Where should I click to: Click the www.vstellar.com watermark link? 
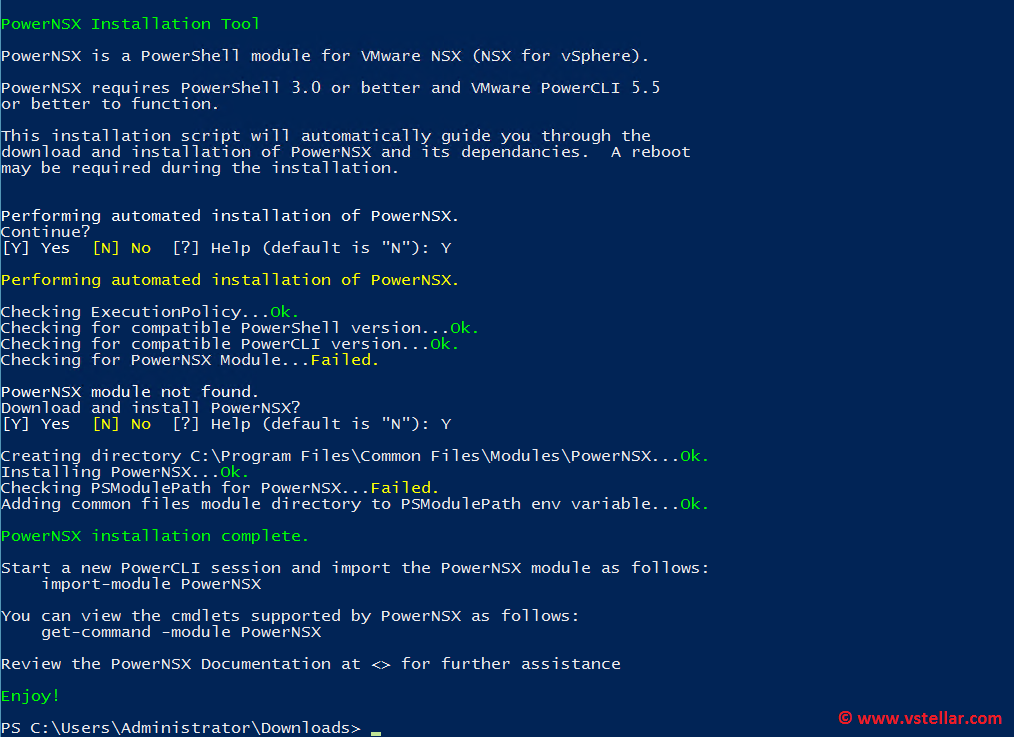click(x=928, y=718)
